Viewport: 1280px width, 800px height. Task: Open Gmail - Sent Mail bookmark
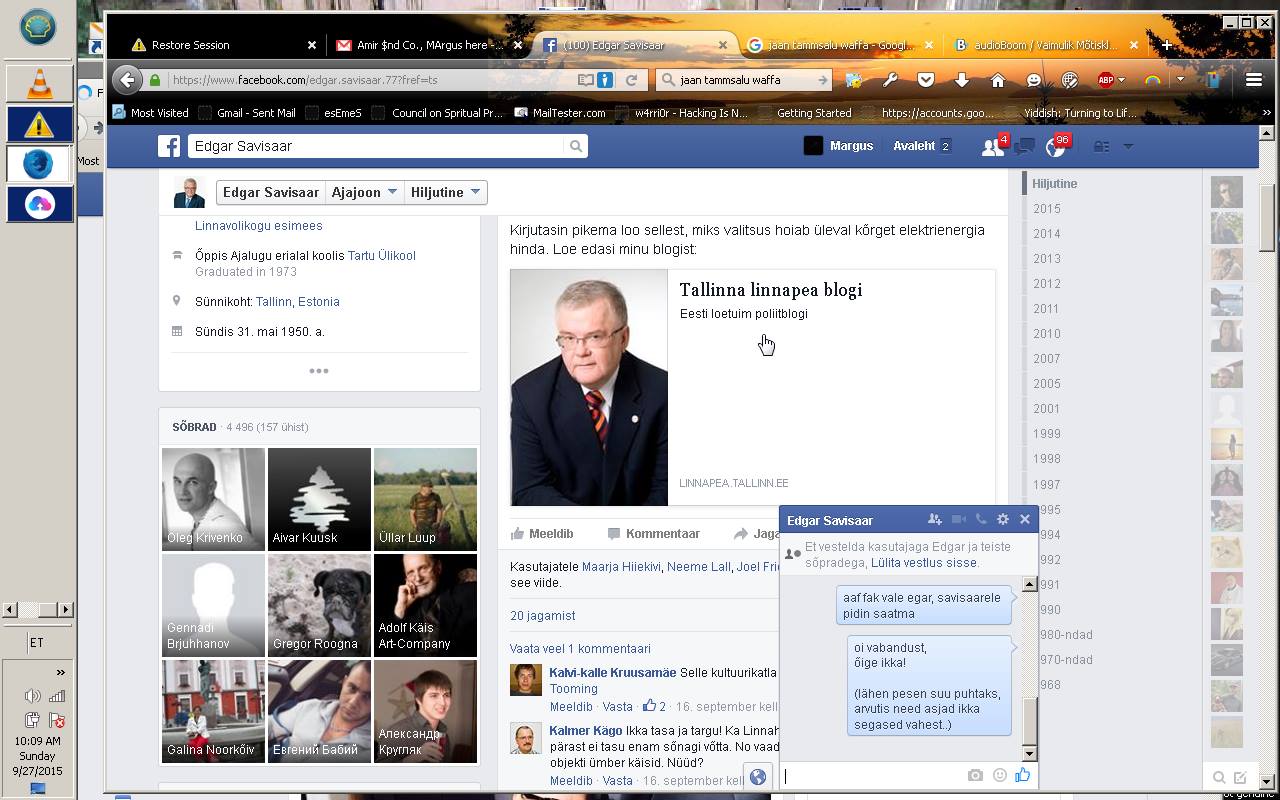pos(247,113)
